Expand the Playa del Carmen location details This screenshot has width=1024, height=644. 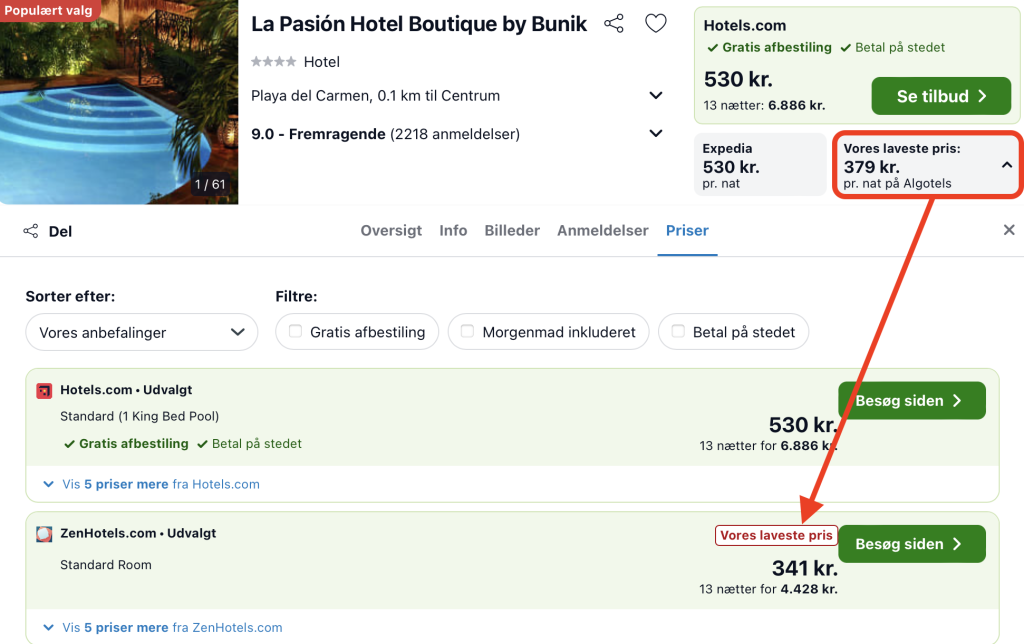pyautogui.click(x=656, y=96)
